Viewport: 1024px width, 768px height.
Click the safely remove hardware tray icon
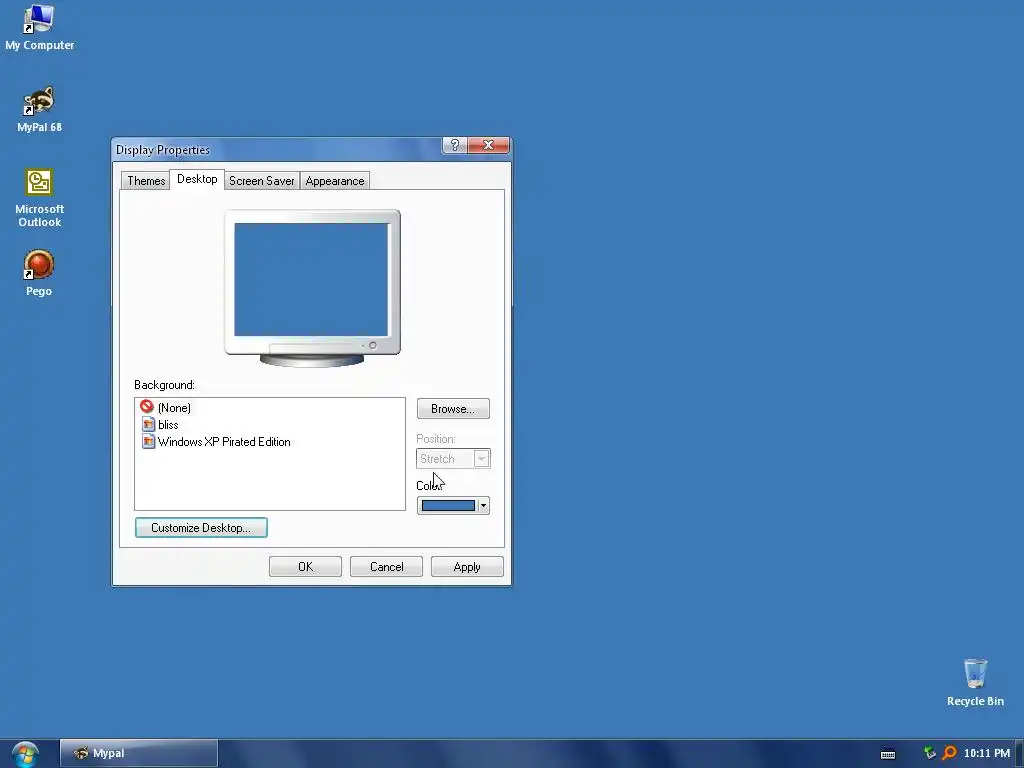tap(929, 753)
